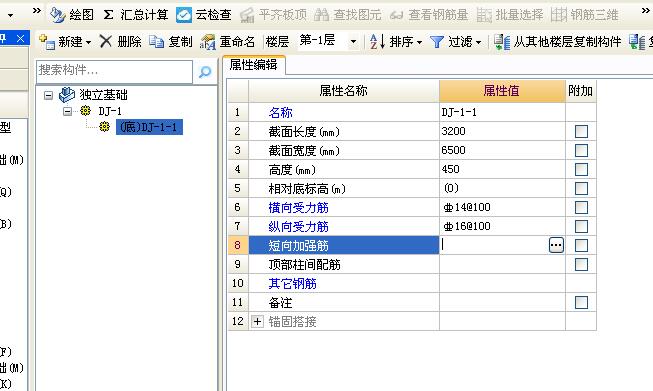Image resolution: width=653 pixels, height=391 pixels.
Task: Open 排序 dropdown arrow
Action: (419, 42)
